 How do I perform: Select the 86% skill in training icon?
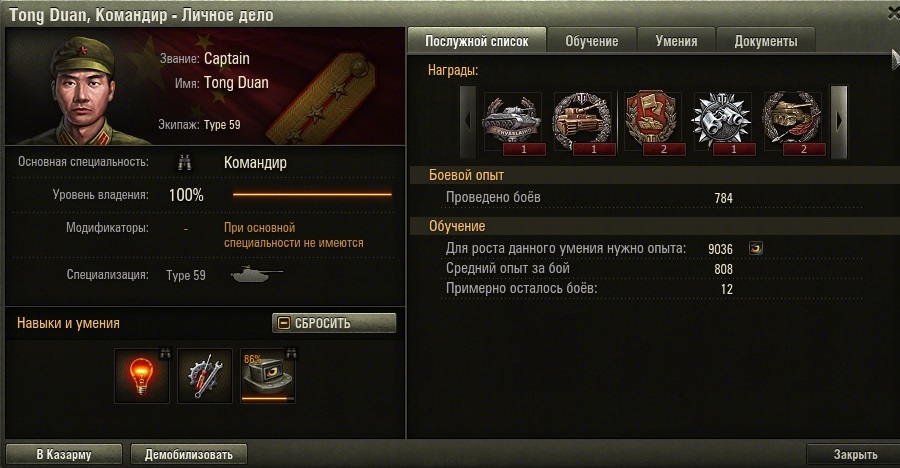(268, 376)
